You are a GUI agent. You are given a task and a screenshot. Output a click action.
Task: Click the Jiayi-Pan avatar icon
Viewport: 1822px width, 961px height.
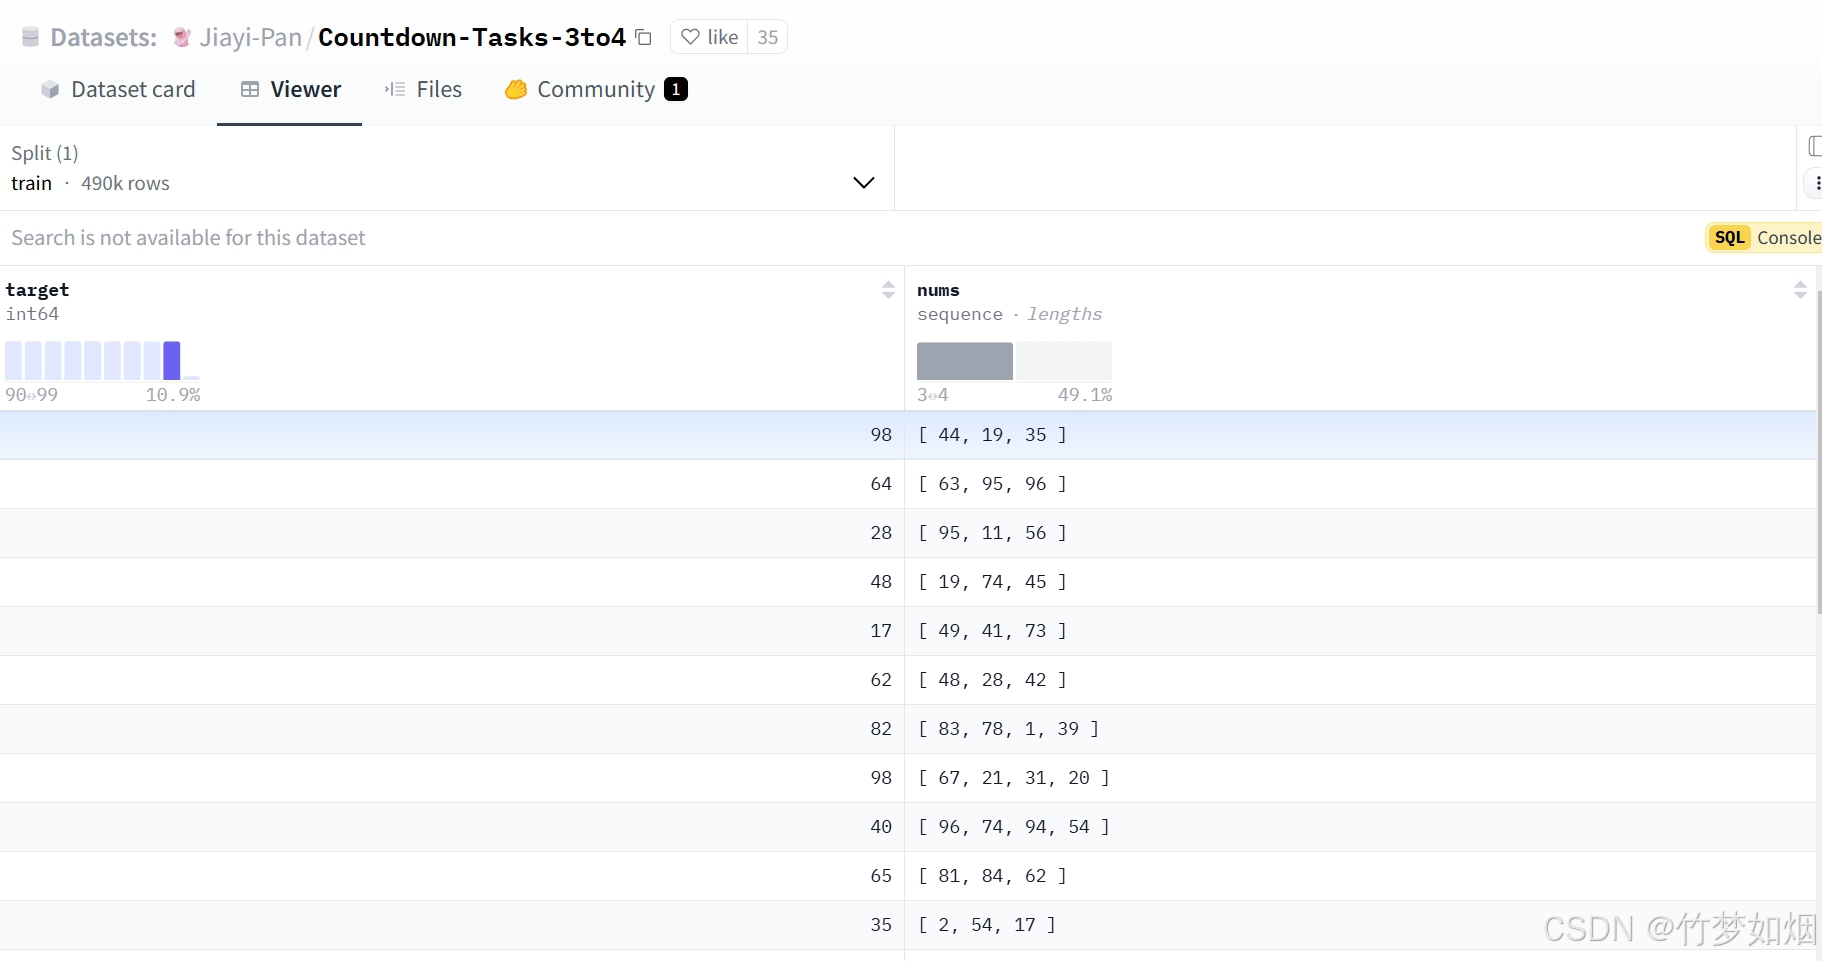(182, 37)
